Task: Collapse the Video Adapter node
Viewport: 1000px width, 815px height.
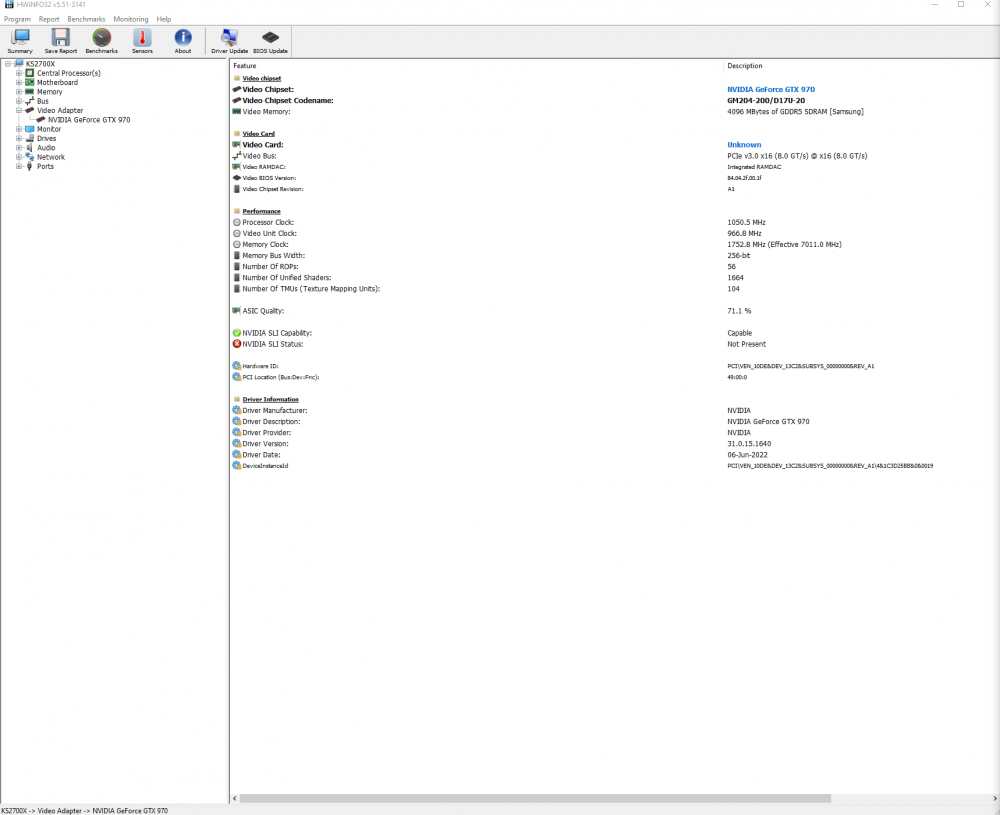Action: 19,110
